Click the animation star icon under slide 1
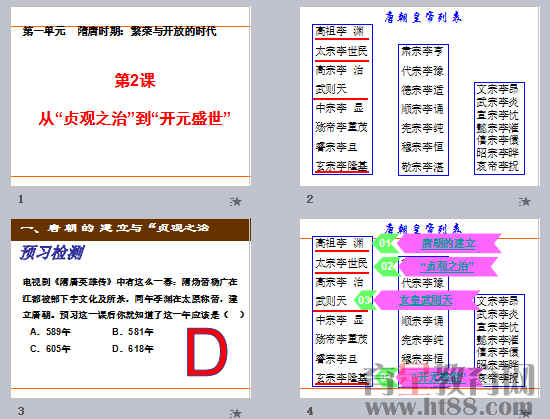Image resolution: width=550 pixels, height=419 pixels. pos(236,201)
